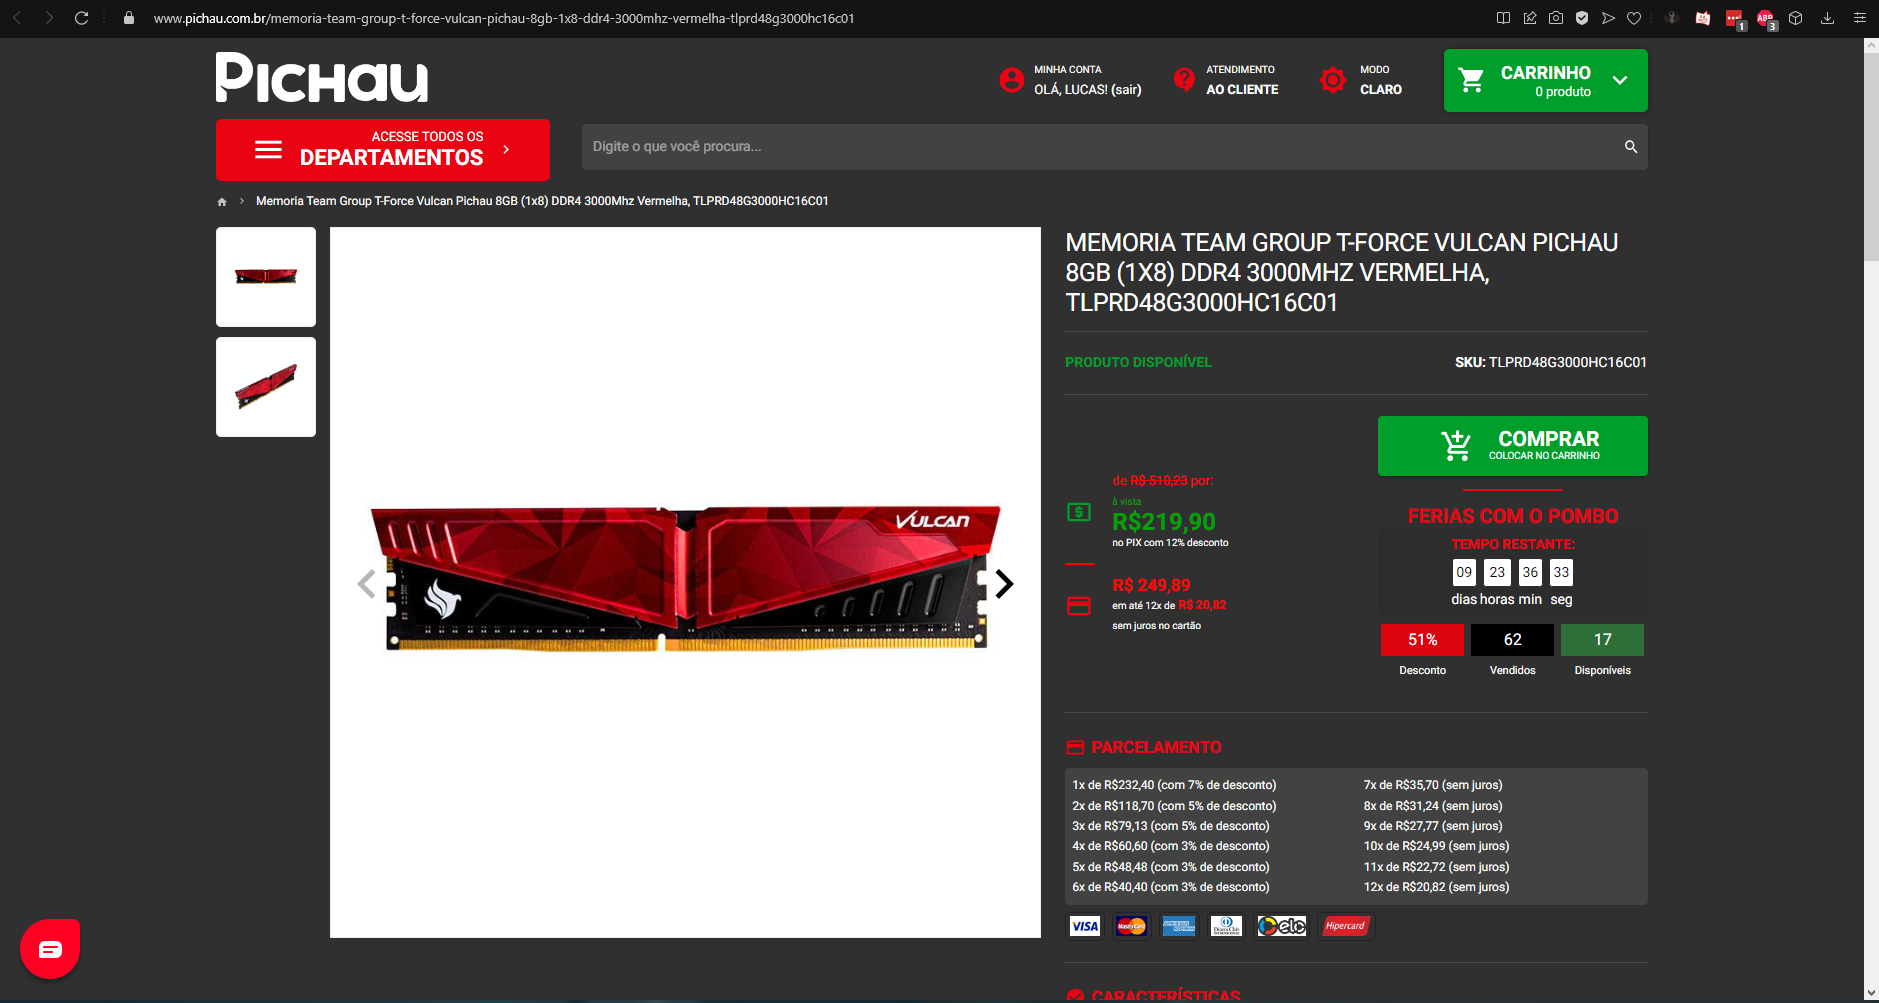Click the send paper-plane icon

[x=1608, y=18]
